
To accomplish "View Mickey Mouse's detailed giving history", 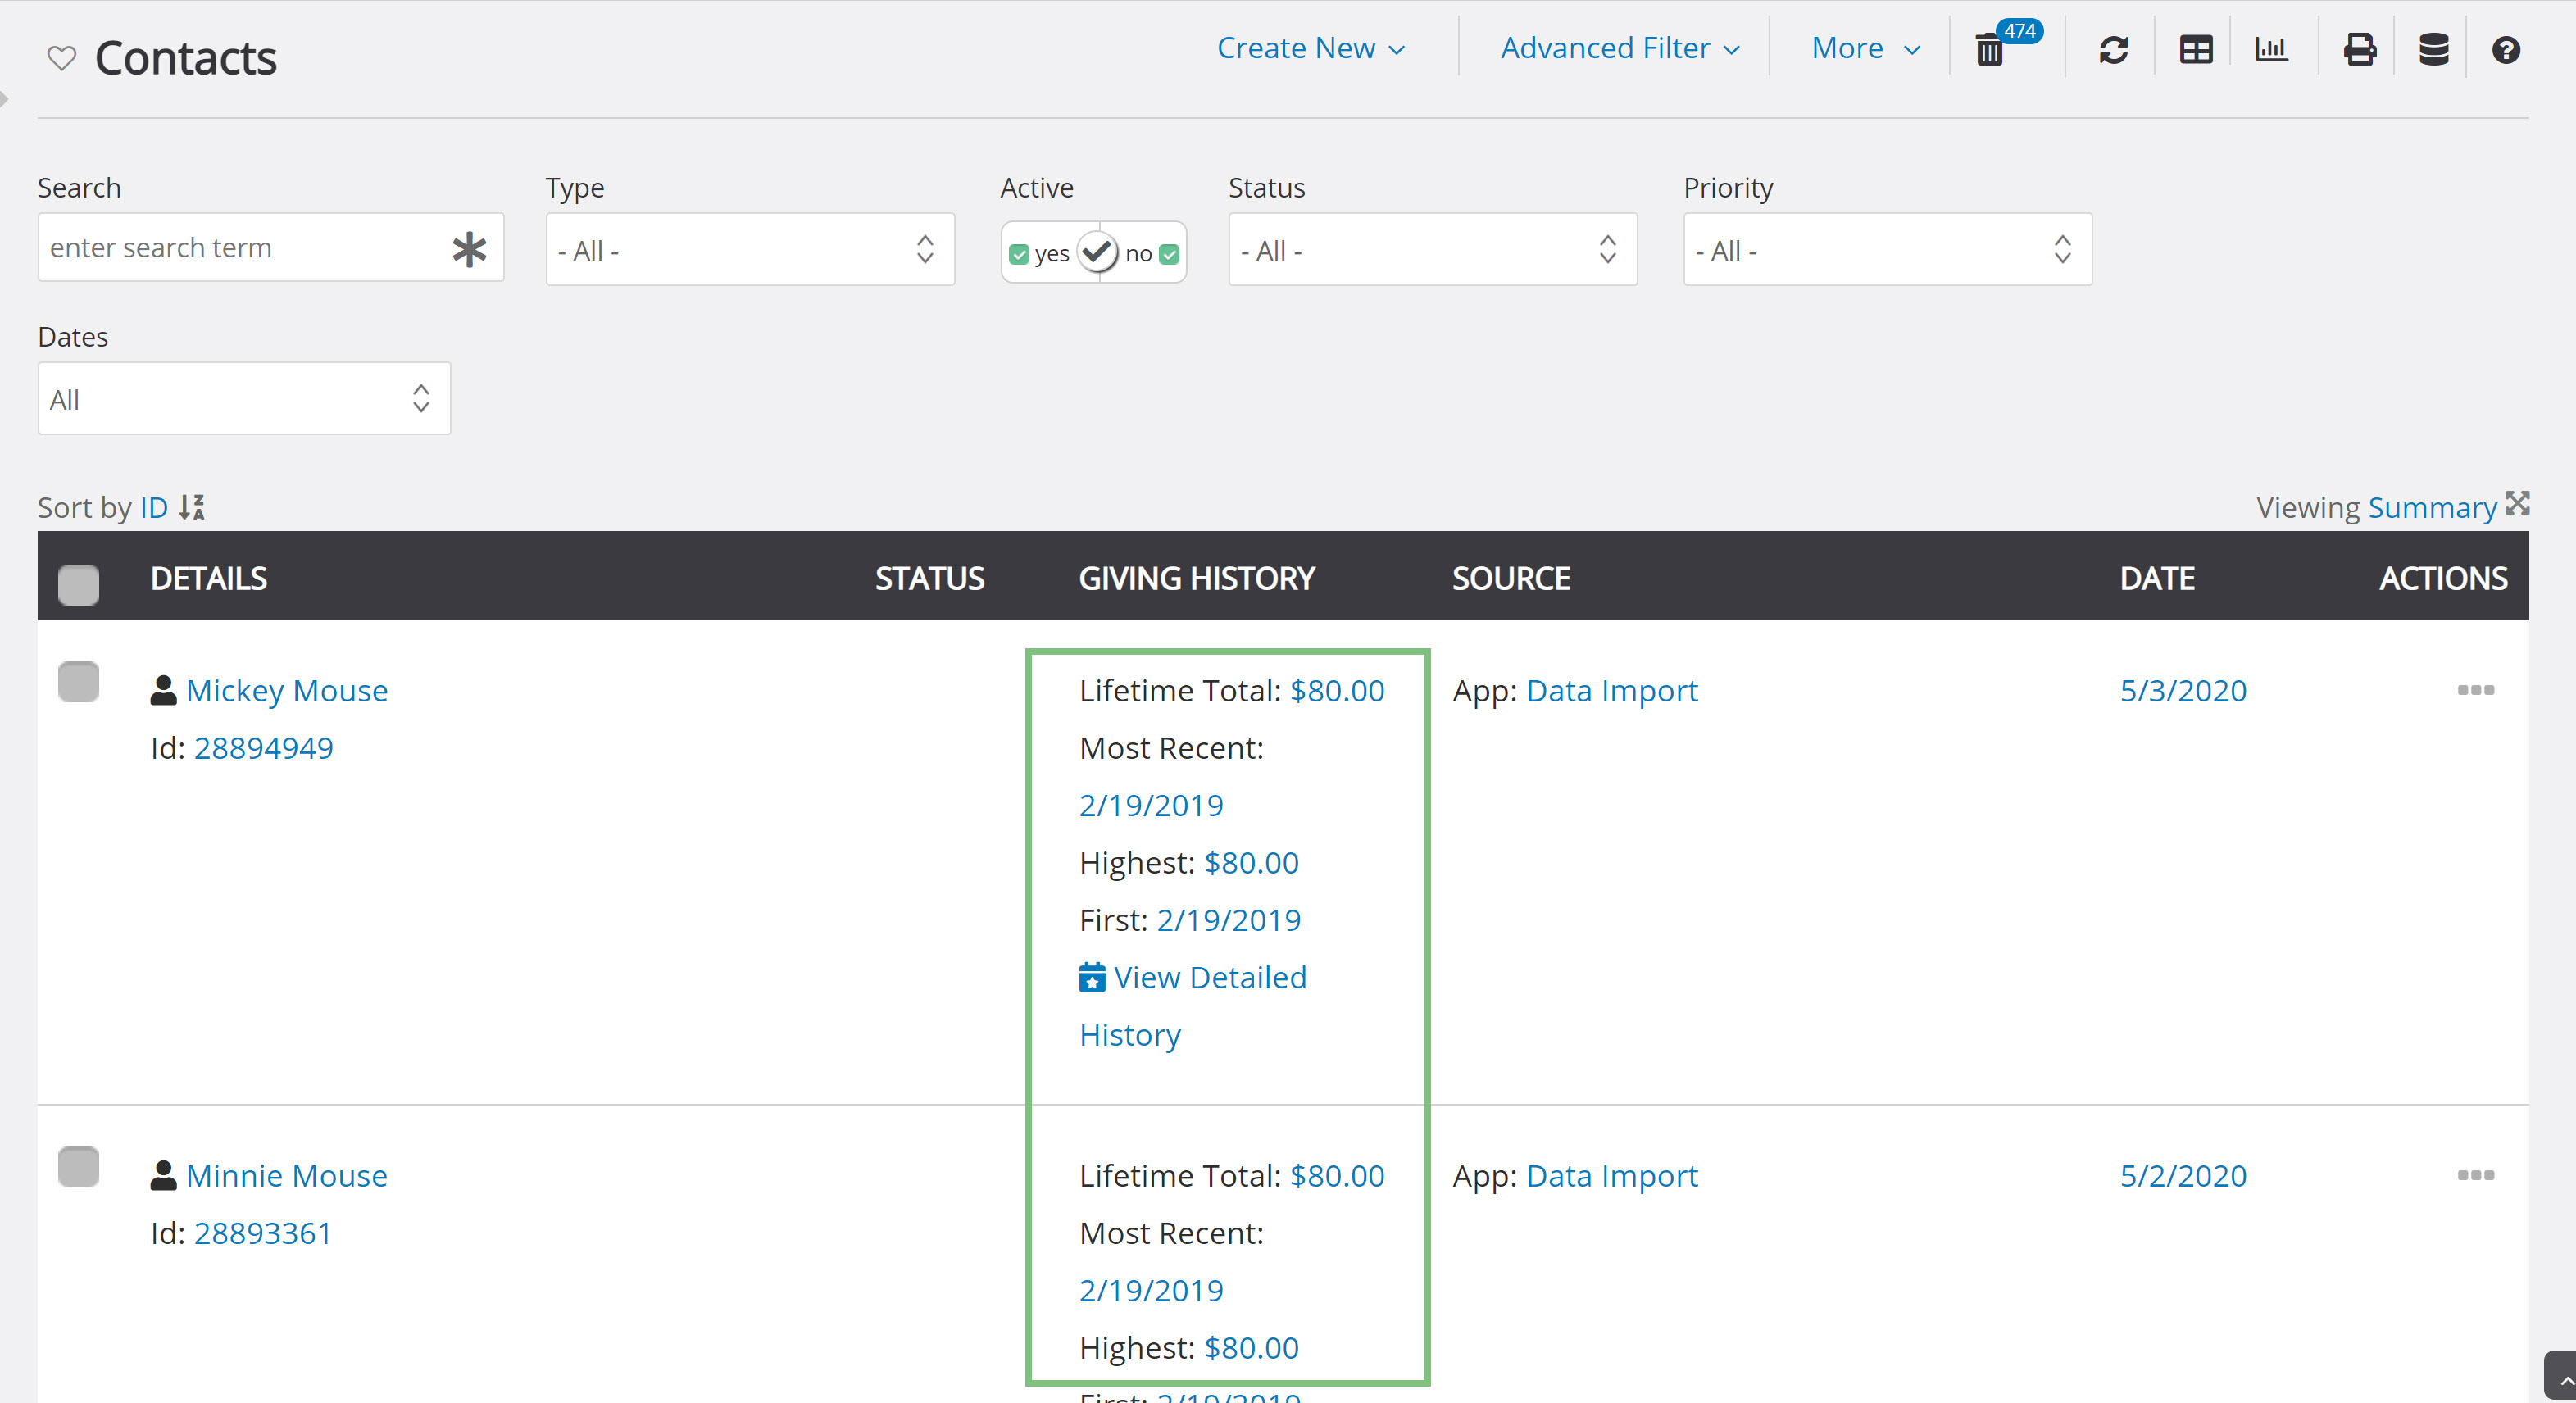I will coord(1193,1006).
